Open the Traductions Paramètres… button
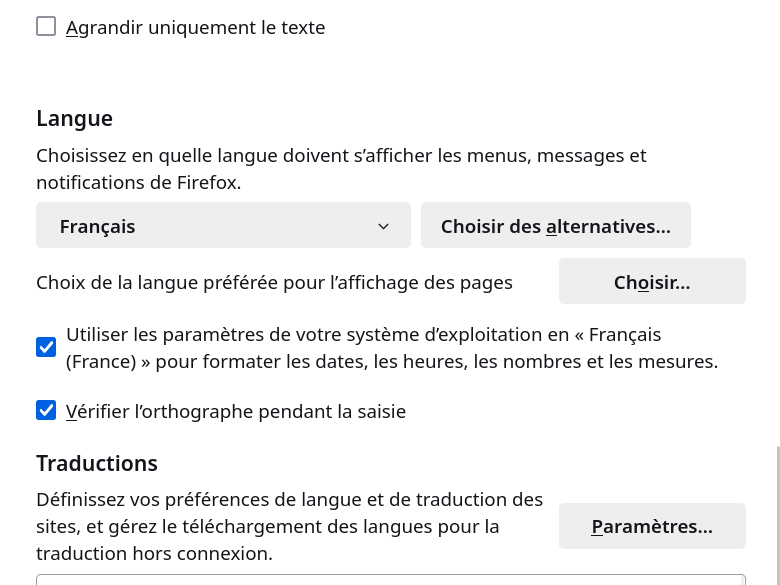This screenshot has width=780, height=585. point(652,526)
